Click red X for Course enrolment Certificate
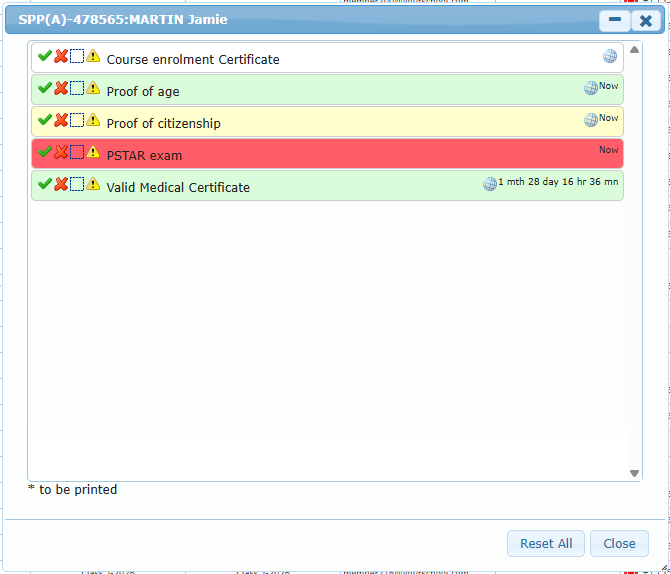Image resolution: width=670 pixels, height=574 pixels. click(61, 56)
